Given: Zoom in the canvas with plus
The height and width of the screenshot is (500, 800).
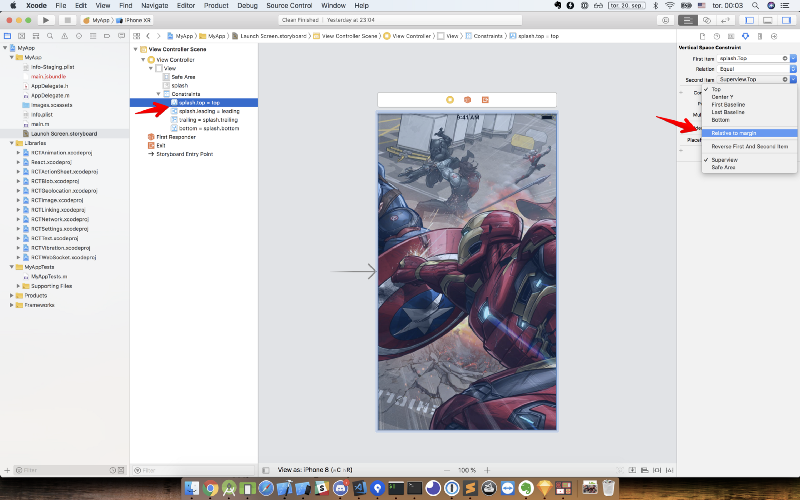Looking at the screenshot, I should pos(487,470).
